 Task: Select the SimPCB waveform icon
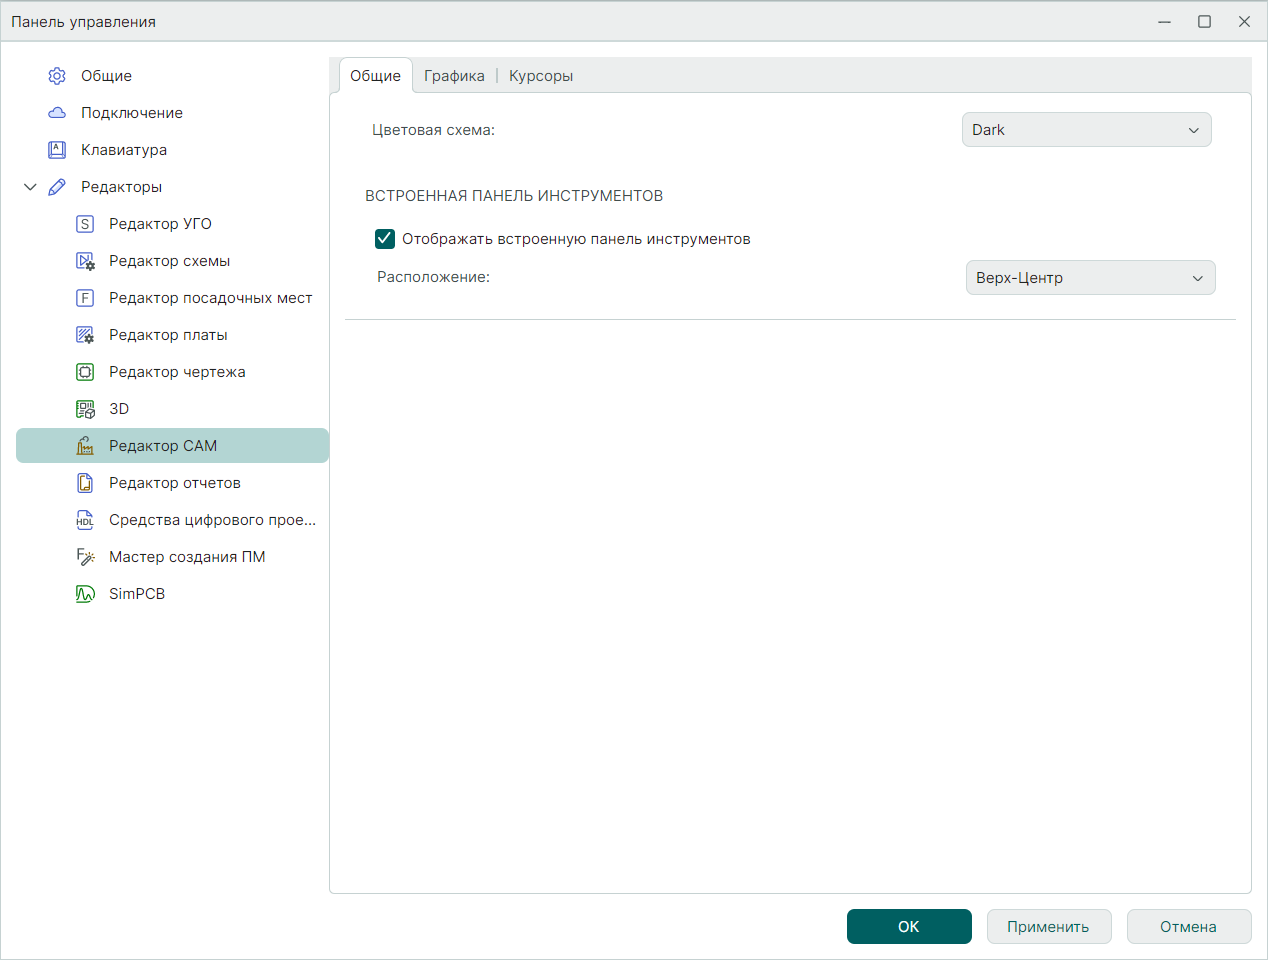coord(85,594)
